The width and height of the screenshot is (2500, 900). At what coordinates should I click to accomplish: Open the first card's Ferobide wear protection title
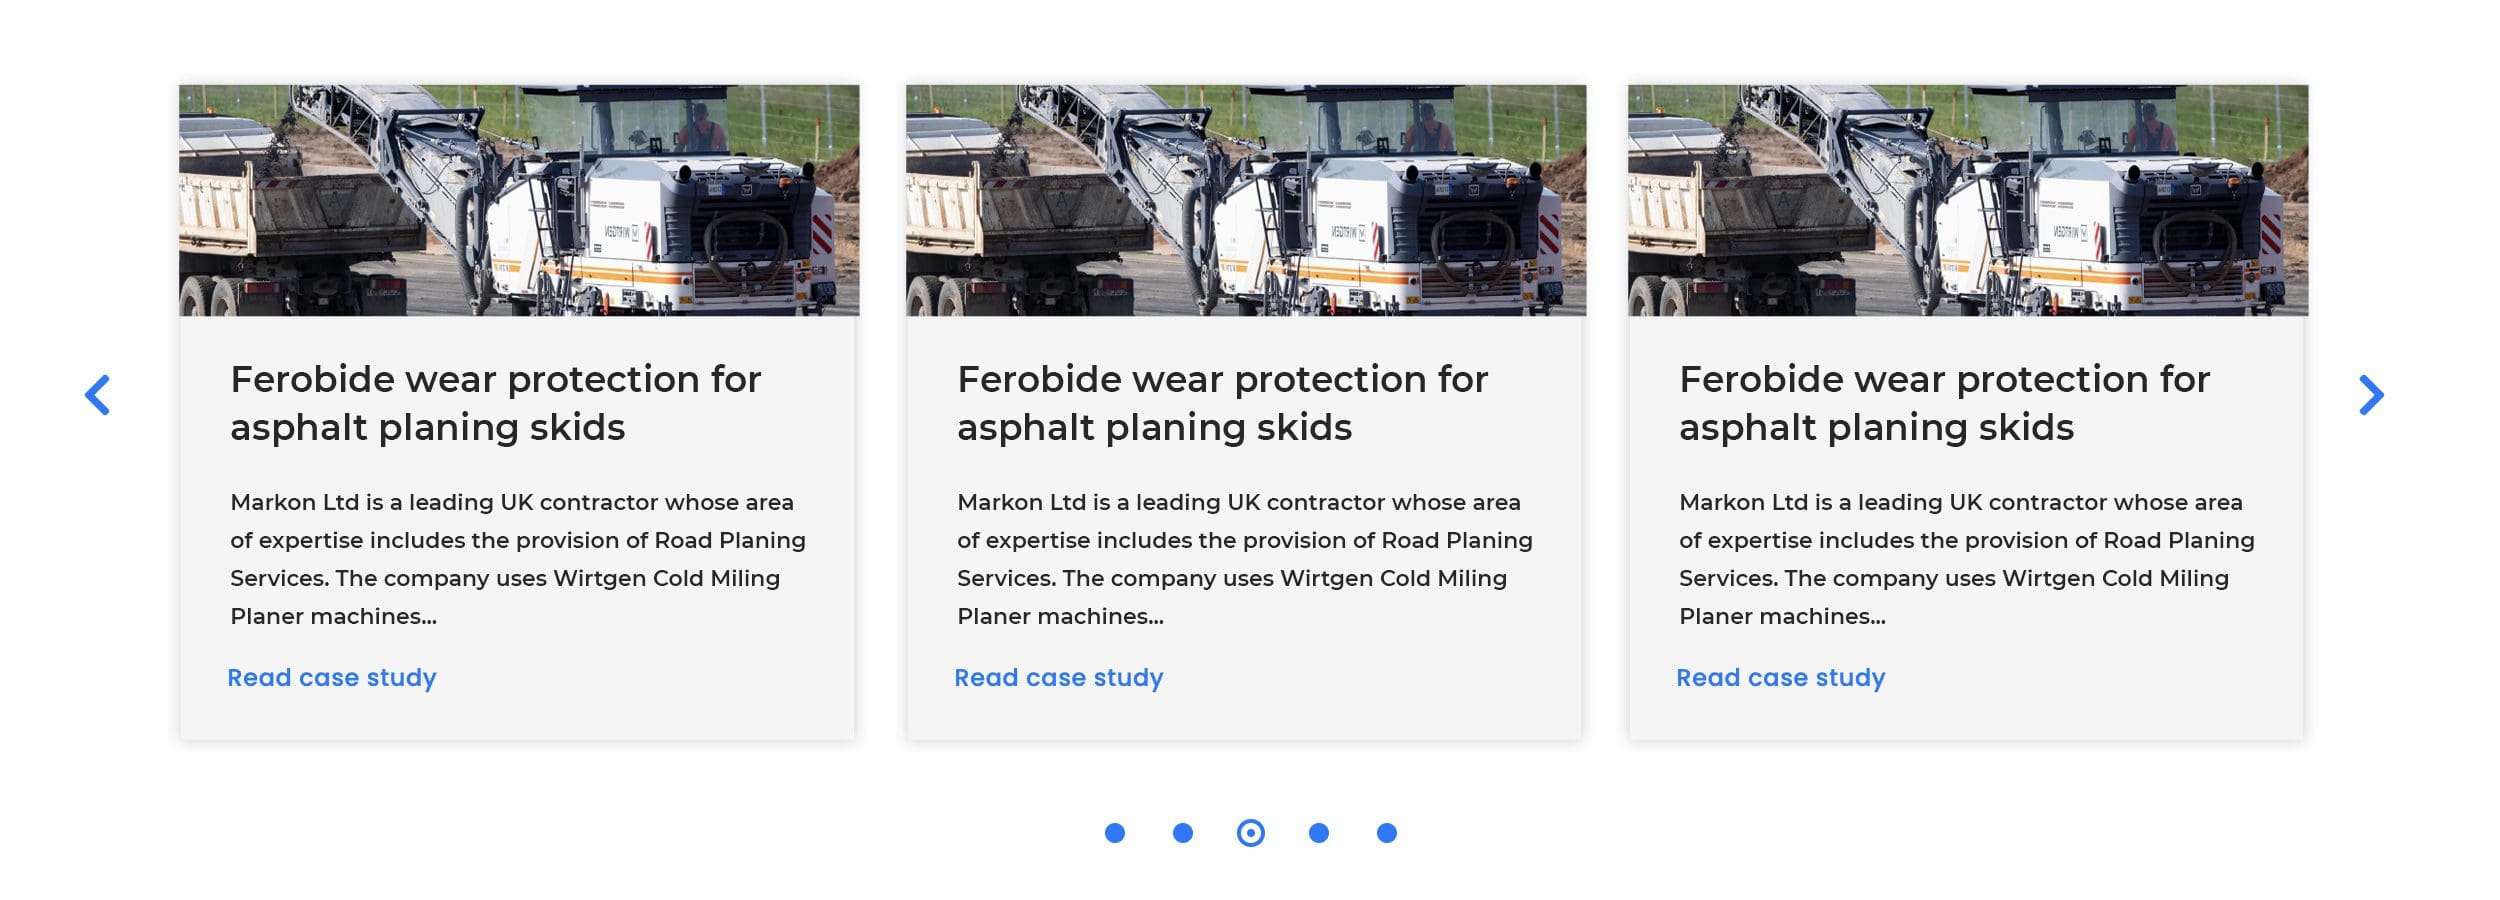[495, 403]
